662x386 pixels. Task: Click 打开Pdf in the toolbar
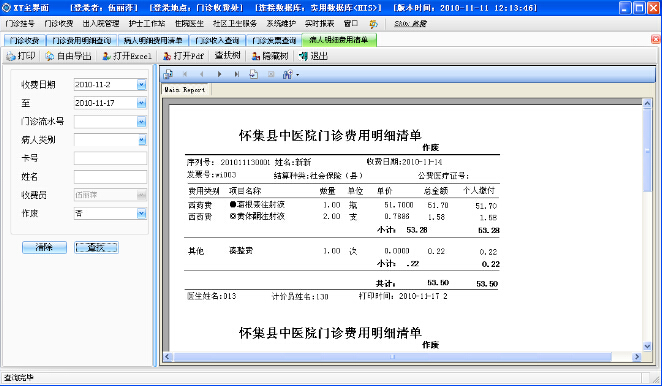click(184, 56)
